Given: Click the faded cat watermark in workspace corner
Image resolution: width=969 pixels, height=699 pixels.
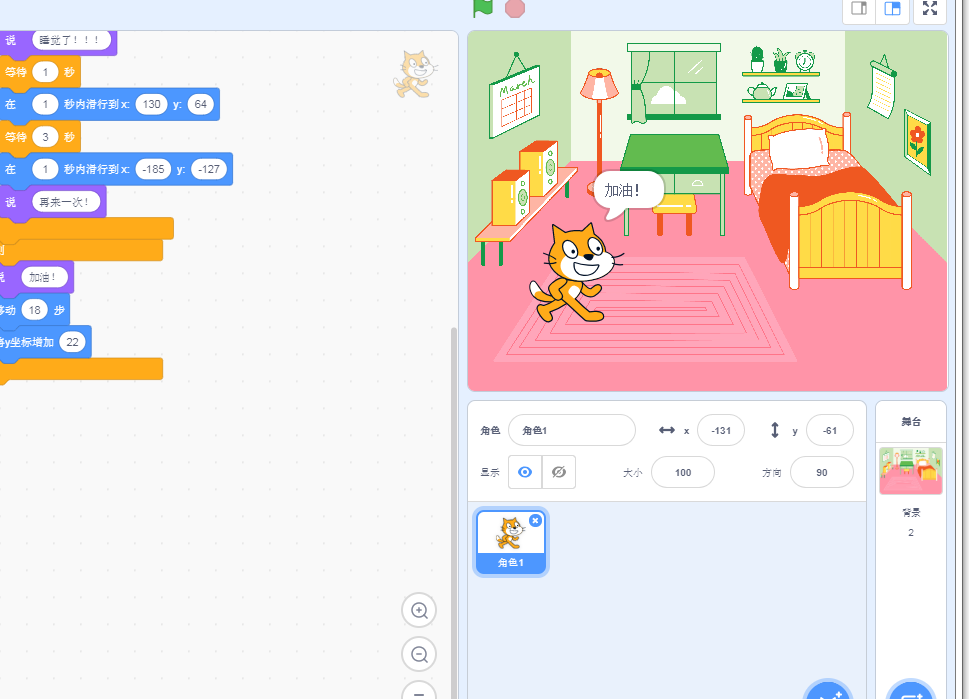Looking at the screenshot, I should pos(415,74).
